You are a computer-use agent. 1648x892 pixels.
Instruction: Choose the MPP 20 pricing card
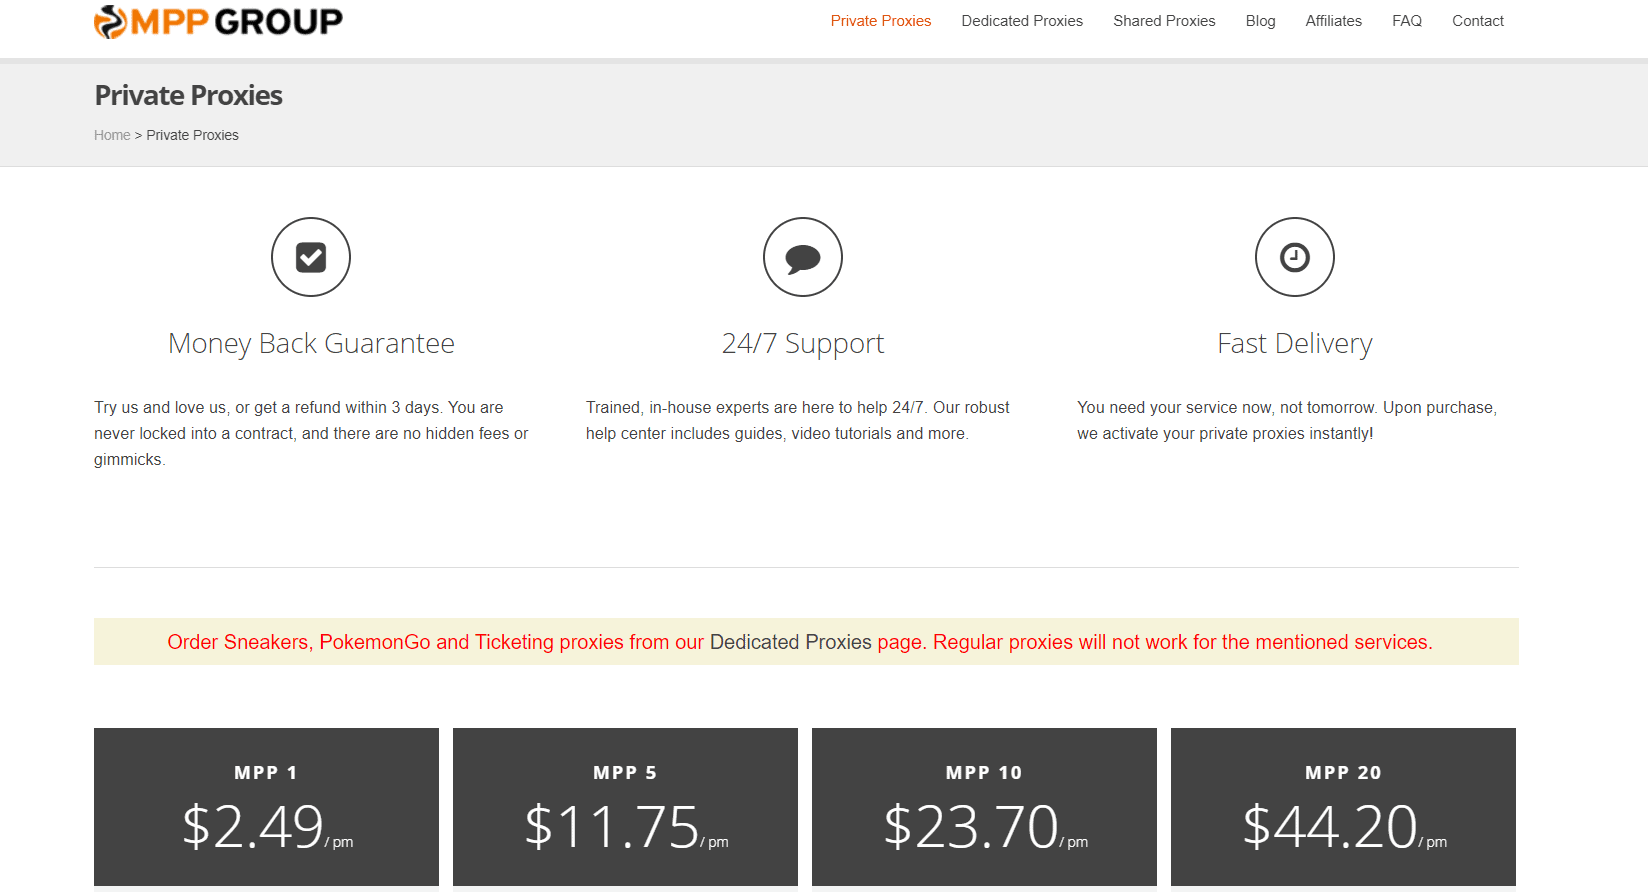(1343, 807)
